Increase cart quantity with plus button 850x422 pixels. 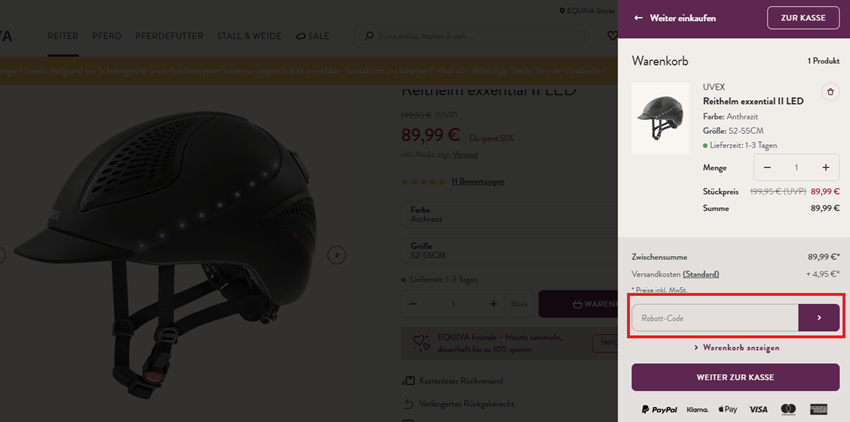[x=826, y=168]
